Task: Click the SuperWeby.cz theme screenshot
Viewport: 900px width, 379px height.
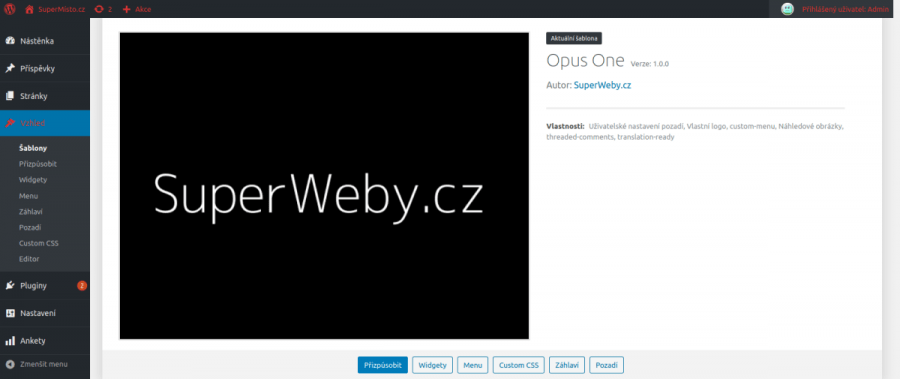Action: tap(324, 186)
